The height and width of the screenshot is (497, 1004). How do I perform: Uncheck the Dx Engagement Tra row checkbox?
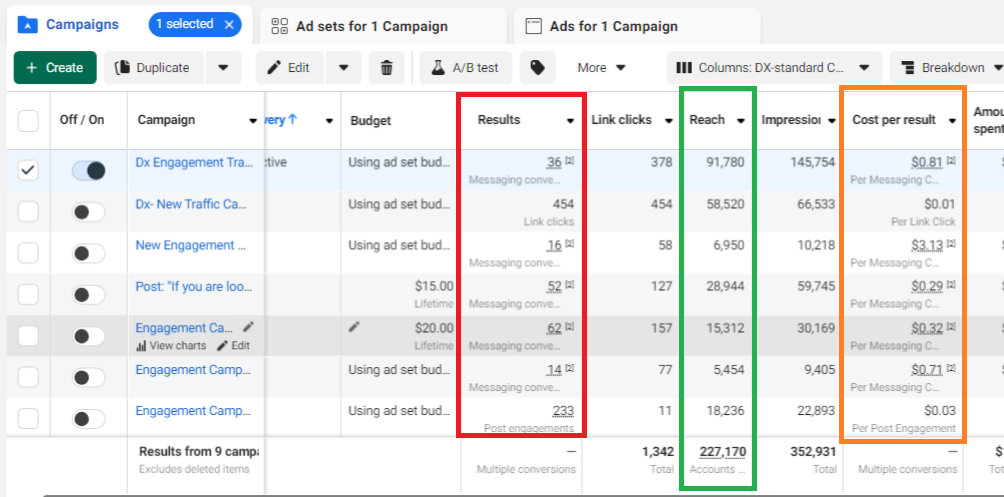tap(29, 171)
